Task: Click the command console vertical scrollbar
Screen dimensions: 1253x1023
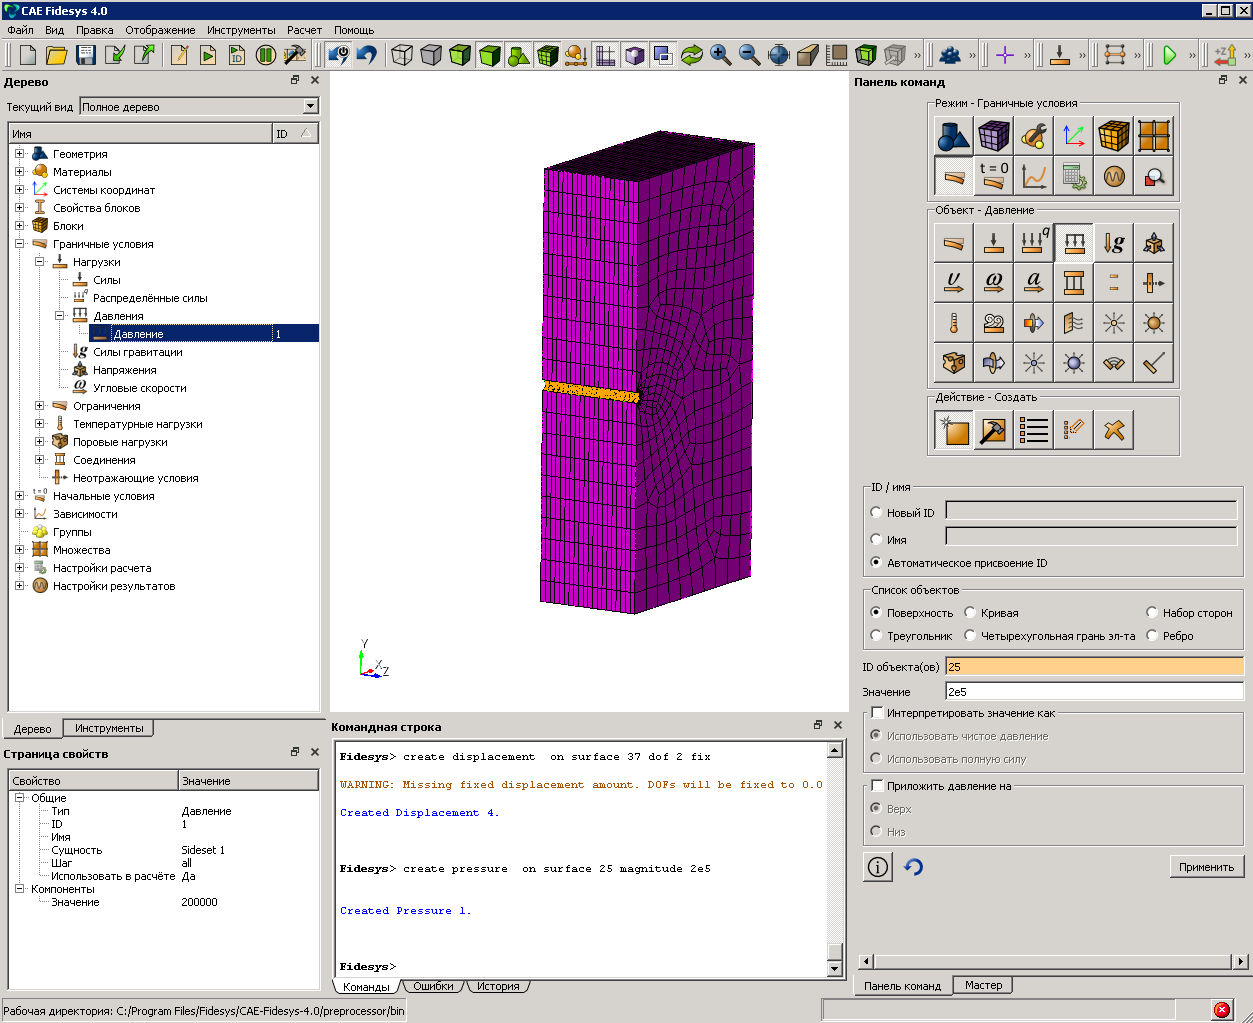Action: [835, 860]
